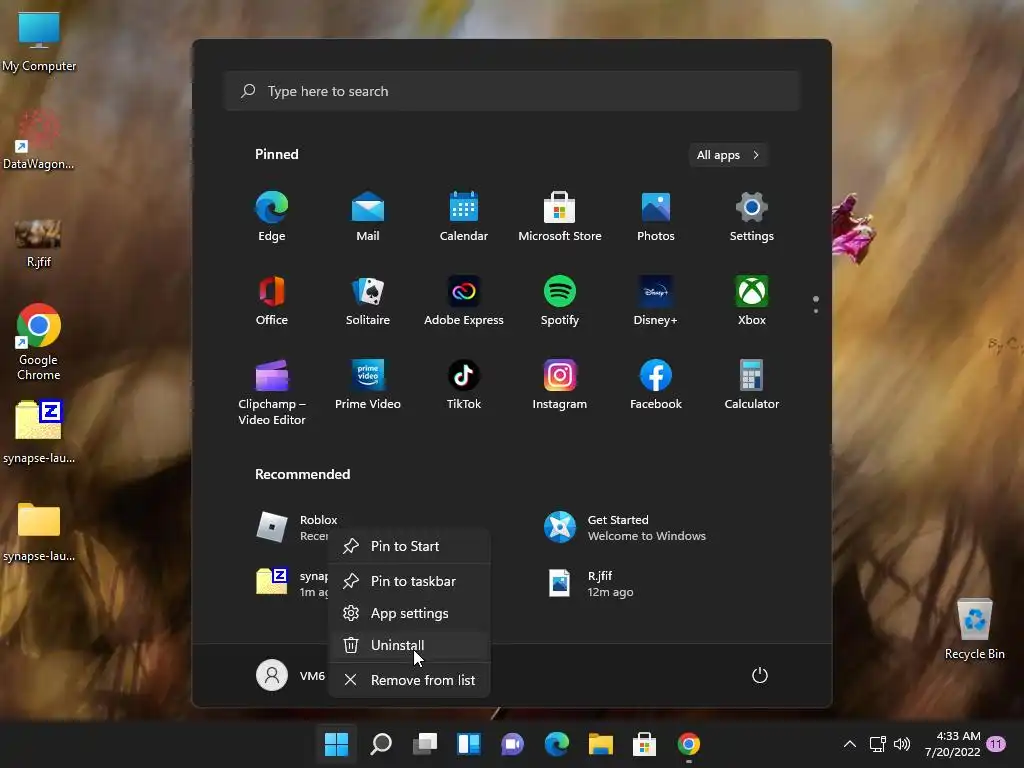Select synapse-lau folder on desktop
Screen dimensions: 1024x768
[x=39, y=532]
